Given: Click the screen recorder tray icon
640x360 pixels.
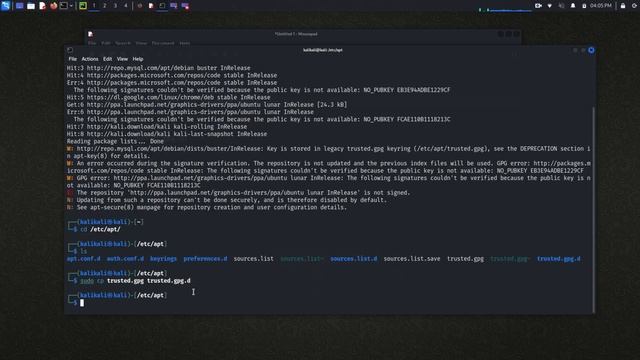Looking at the screenshot, I should coord(538,6).
